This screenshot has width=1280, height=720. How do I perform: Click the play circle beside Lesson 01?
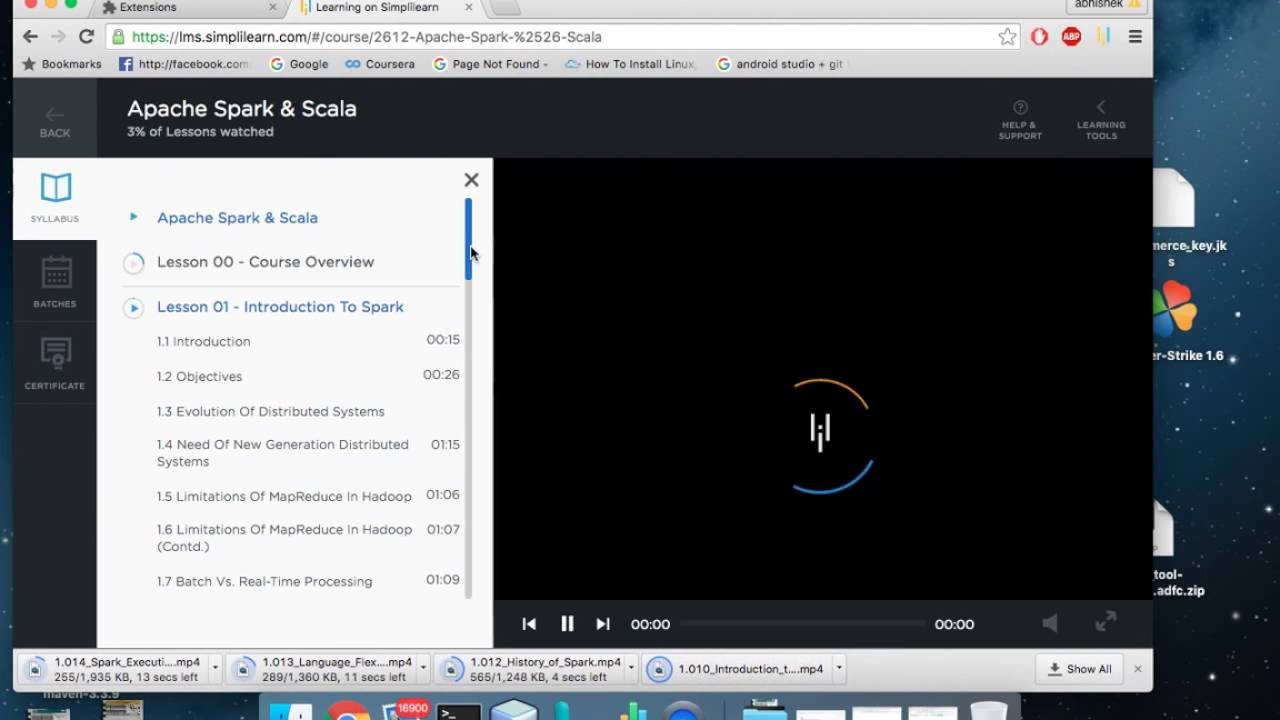[x=133, y=307]
